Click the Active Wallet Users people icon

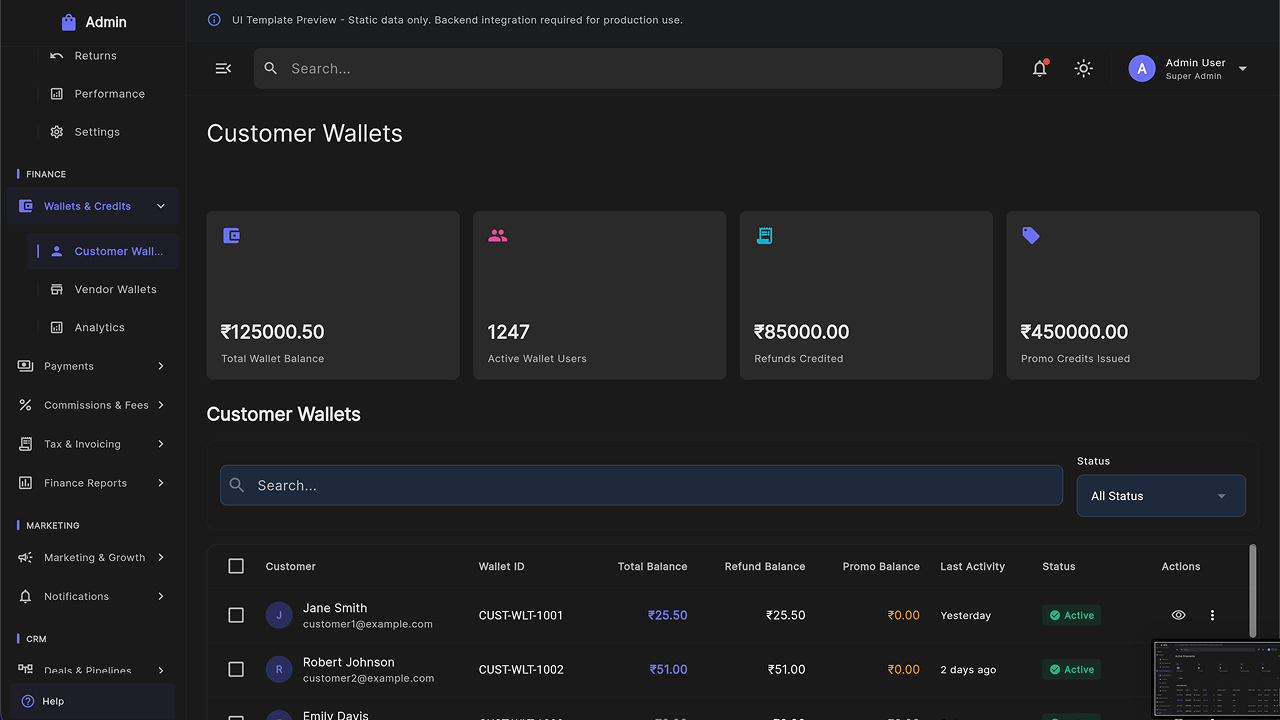(498, 236)
